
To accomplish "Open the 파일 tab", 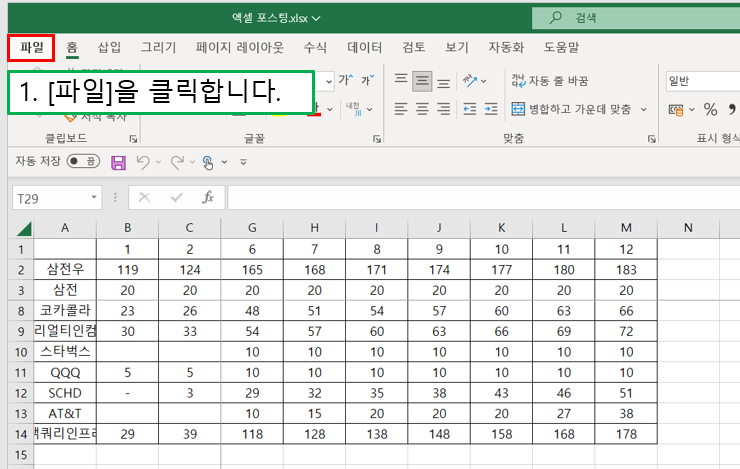I will [32, 48].
